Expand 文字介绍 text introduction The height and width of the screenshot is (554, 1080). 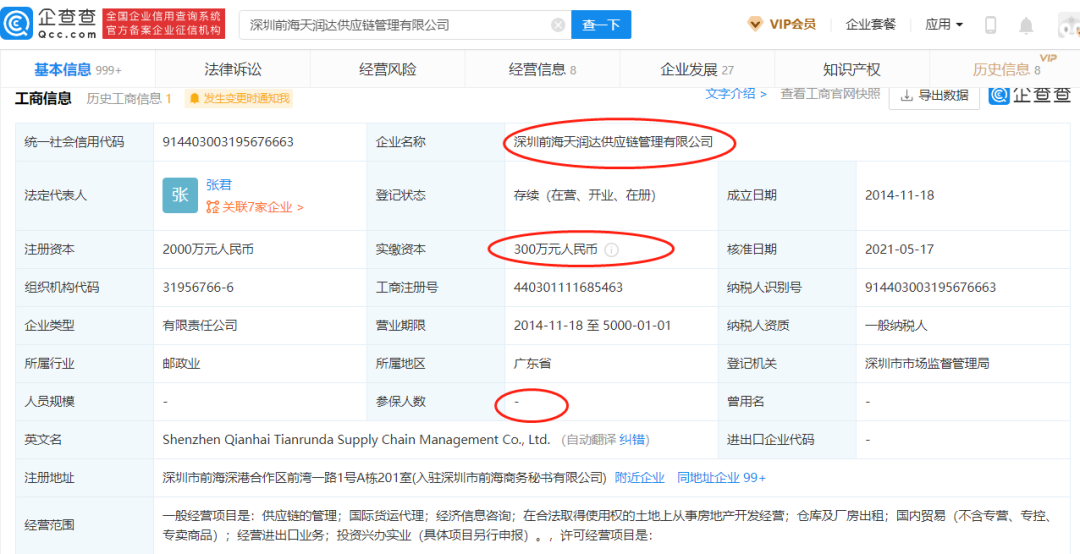[736, 94]
